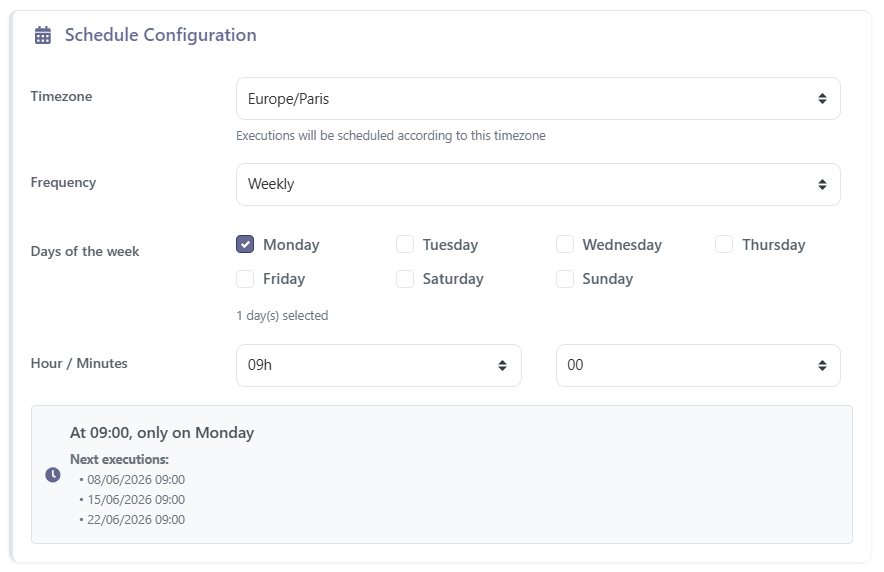The image size is (884, 572).
Task: Open the Weekly frequency dropdown
Action: click(x=538, y=184)
